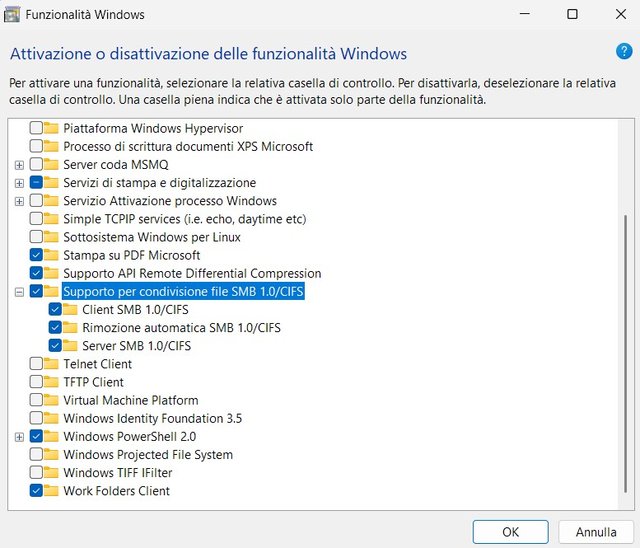Click folder icon beside Work Folders Client
This screenshot has width=640, height=548.
click(51, 490)
